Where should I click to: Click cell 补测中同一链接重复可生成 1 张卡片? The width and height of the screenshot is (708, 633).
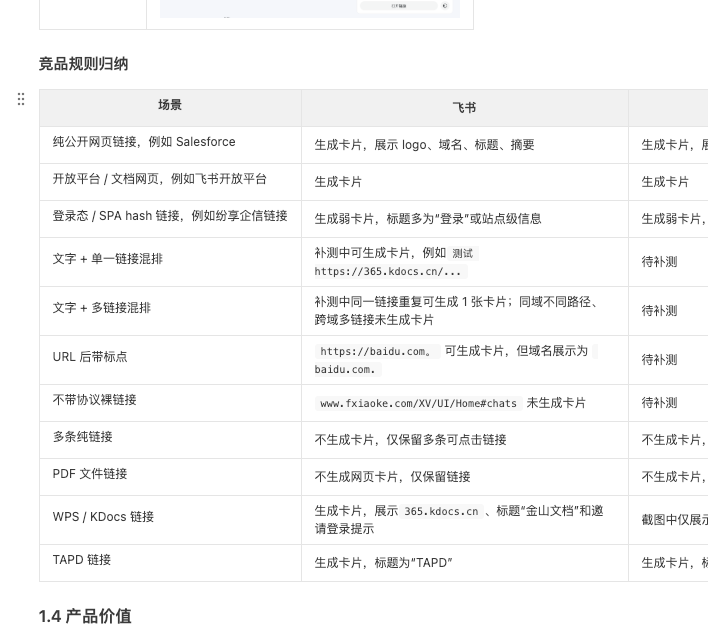coord(465,311)
